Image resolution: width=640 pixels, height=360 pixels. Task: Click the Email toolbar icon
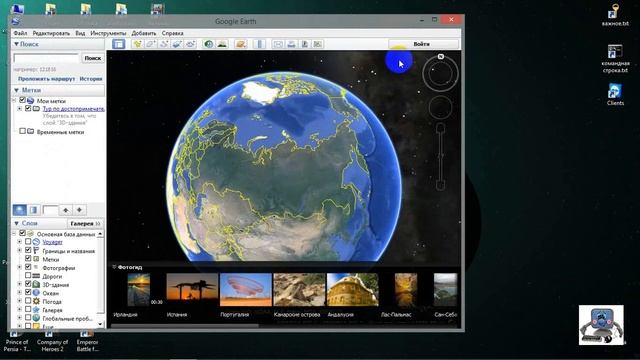(x=278, y=44)
